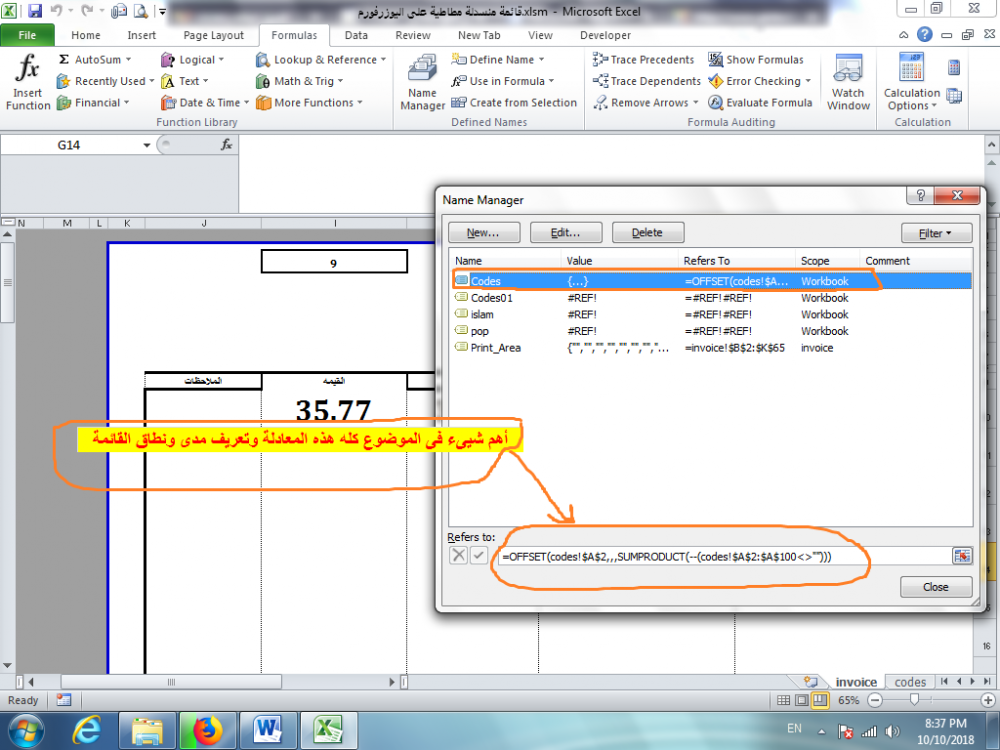Open Calculation Options
Screen dimensions: 1000x750
pyautogui.click(x=912, y=83)
